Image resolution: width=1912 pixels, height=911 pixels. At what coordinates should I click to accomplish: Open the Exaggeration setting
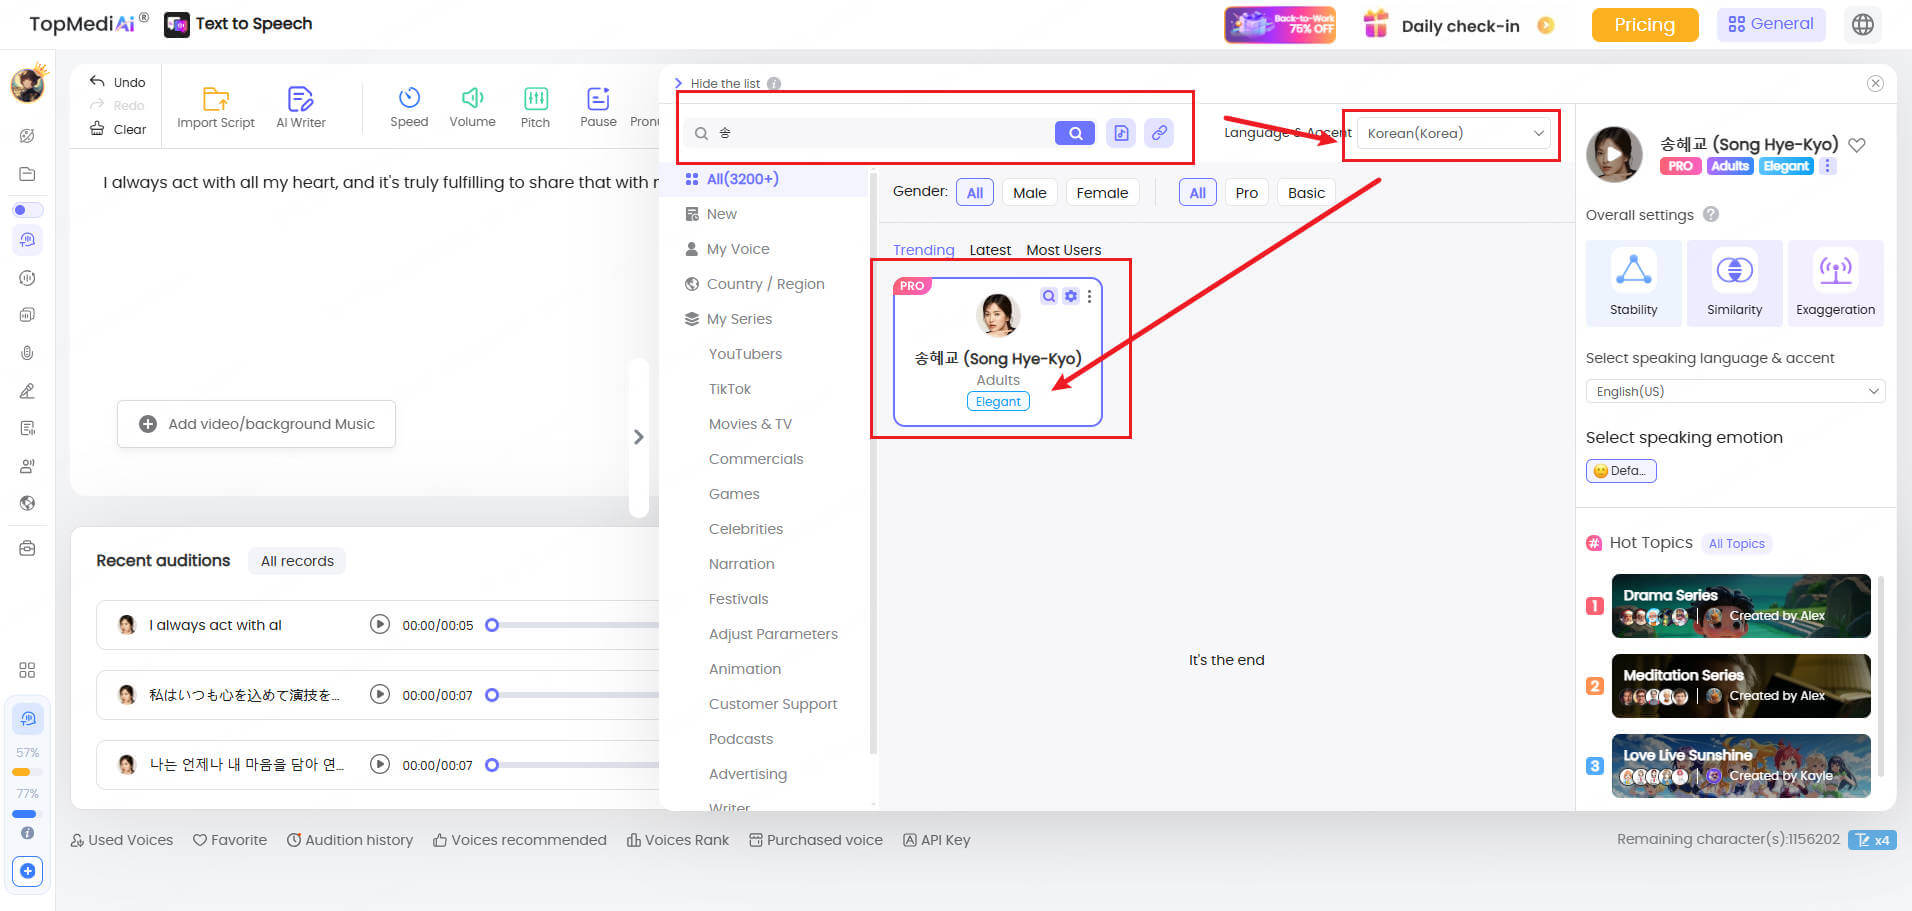coord(1835,283)
